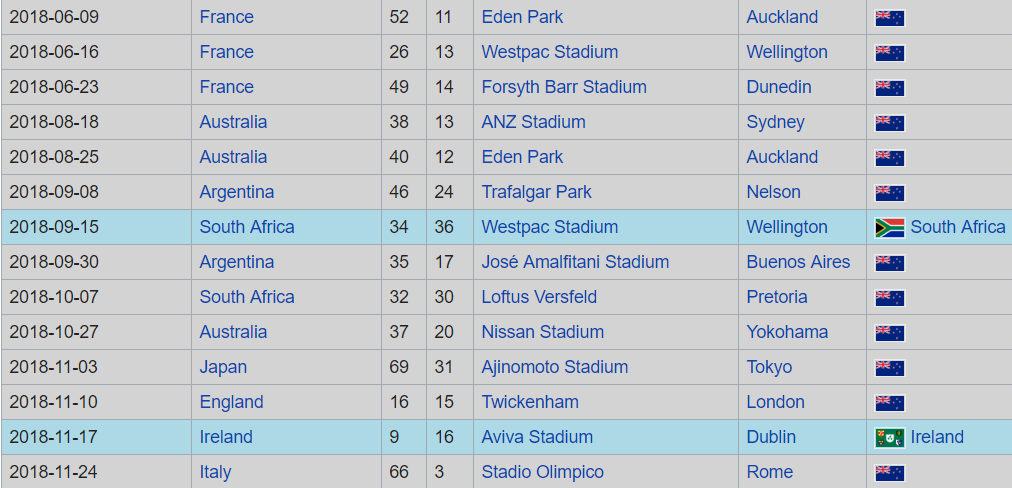Open the Nissan Stadium link
Image resolution: width=1012 pixels, height=488 pixels.
(x=542, y=332)
